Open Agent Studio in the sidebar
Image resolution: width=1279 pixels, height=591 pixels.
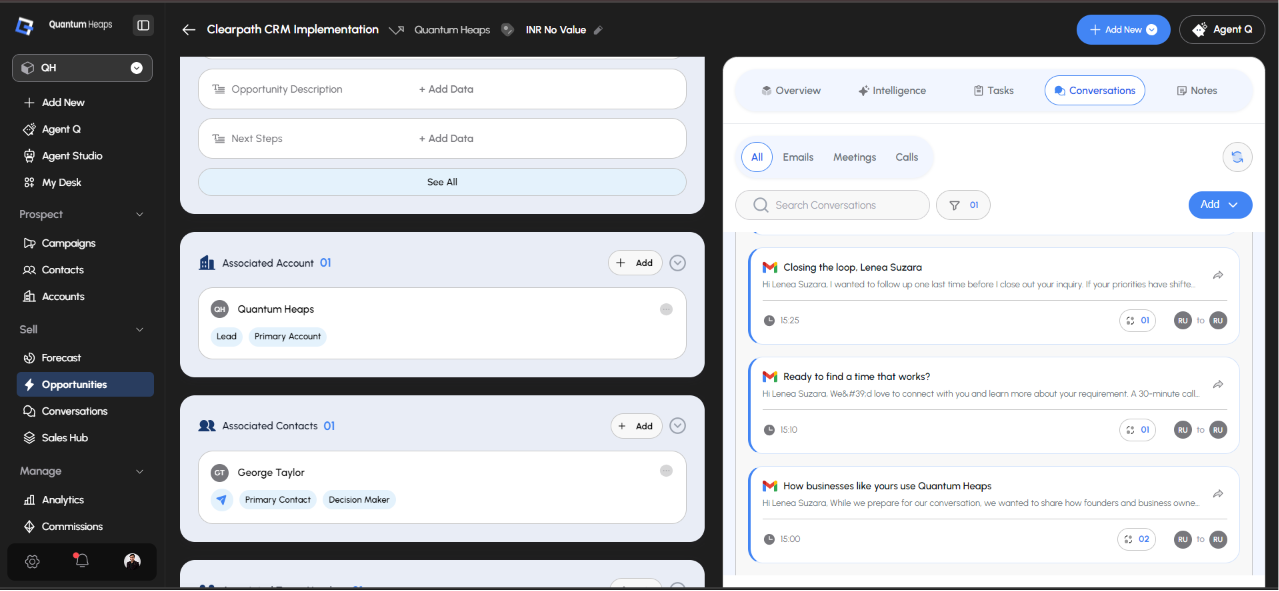[62, 156]
